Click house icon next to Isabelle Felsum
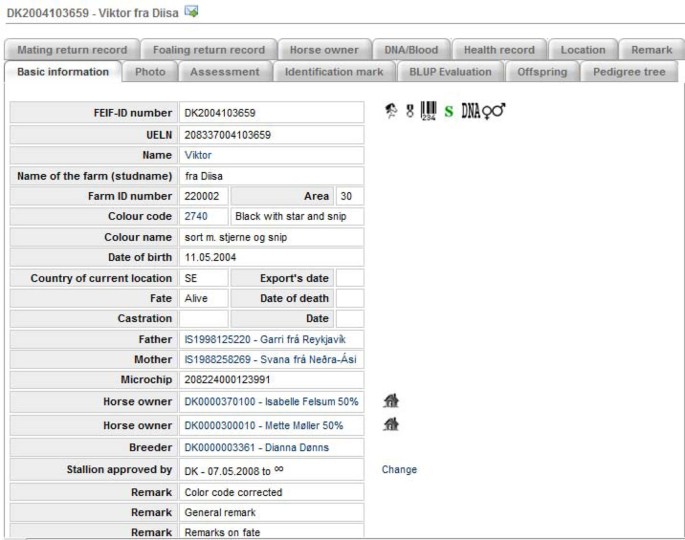 click(392, 401)
